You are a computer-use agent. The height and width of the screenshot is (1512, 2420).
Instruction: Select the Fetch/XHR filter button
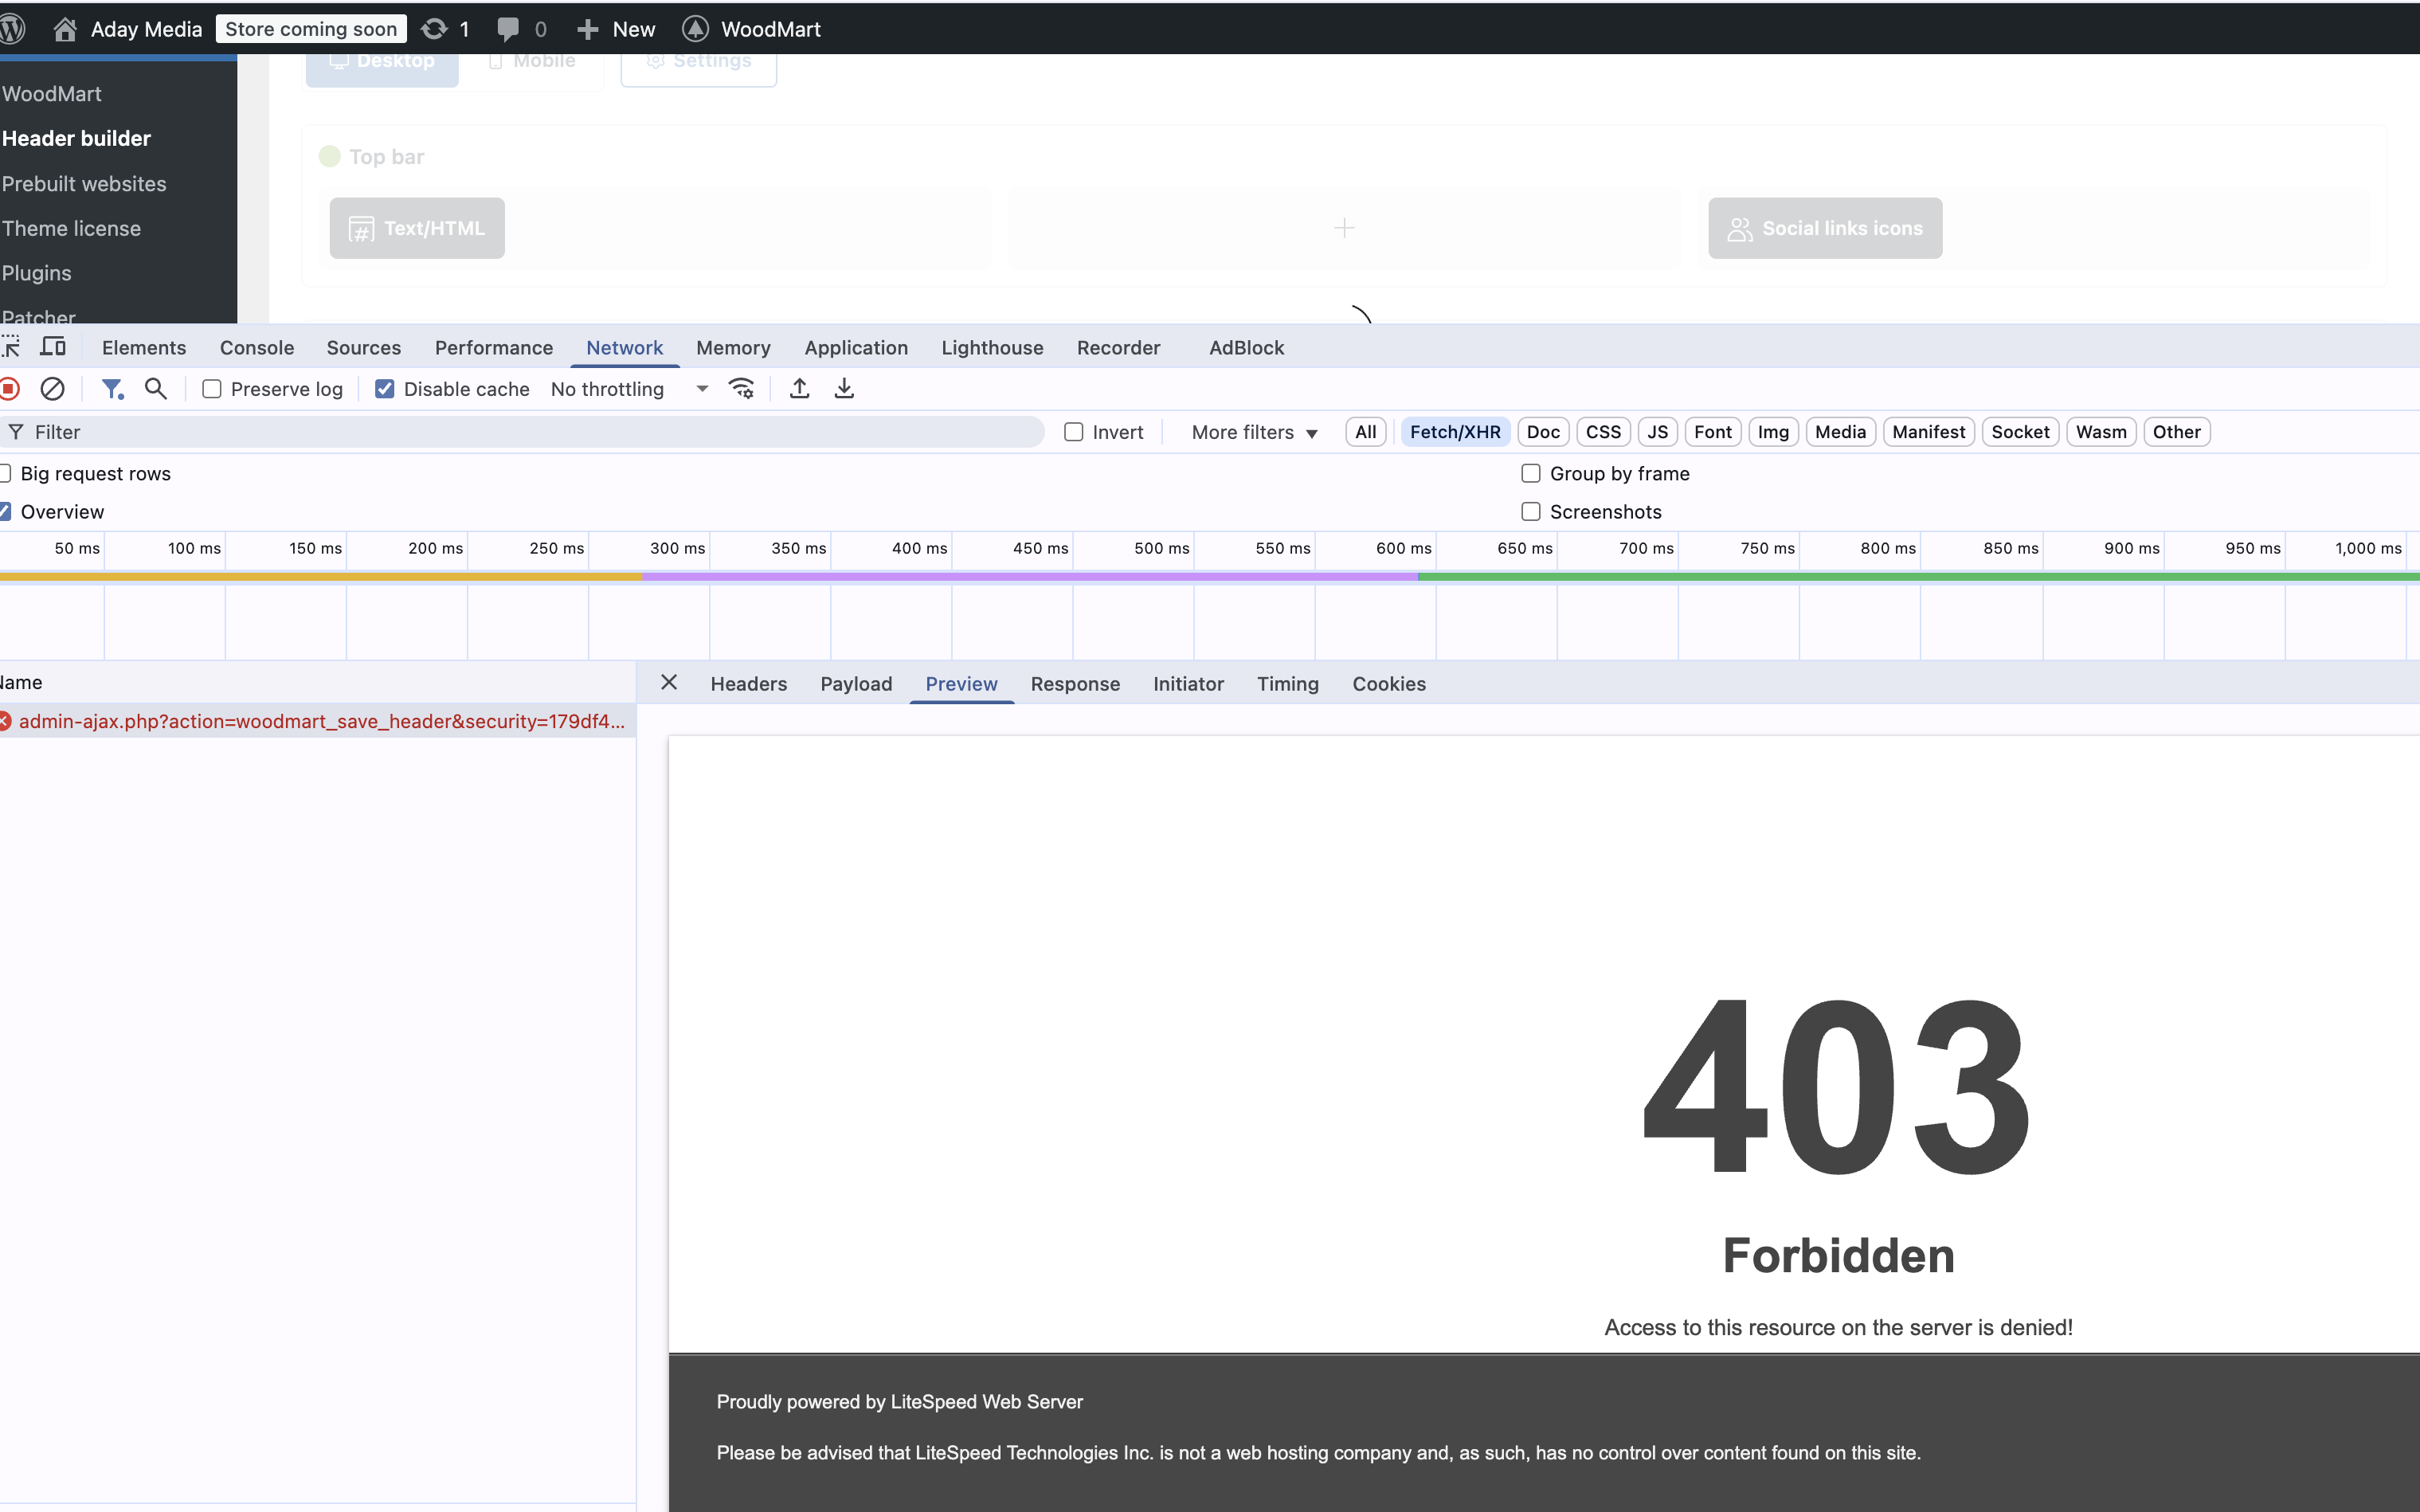click(x=1454, y=432)
